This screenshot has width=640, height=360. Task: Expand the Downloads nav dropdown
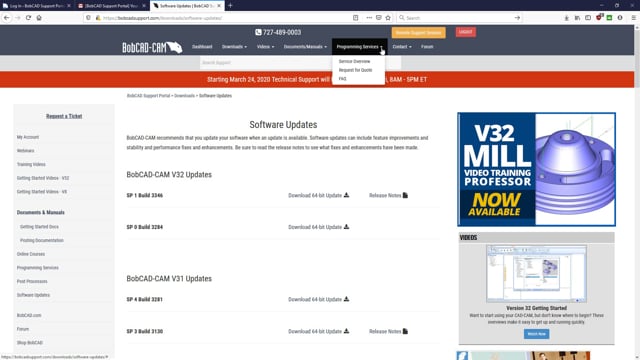(x=234, y=47)
